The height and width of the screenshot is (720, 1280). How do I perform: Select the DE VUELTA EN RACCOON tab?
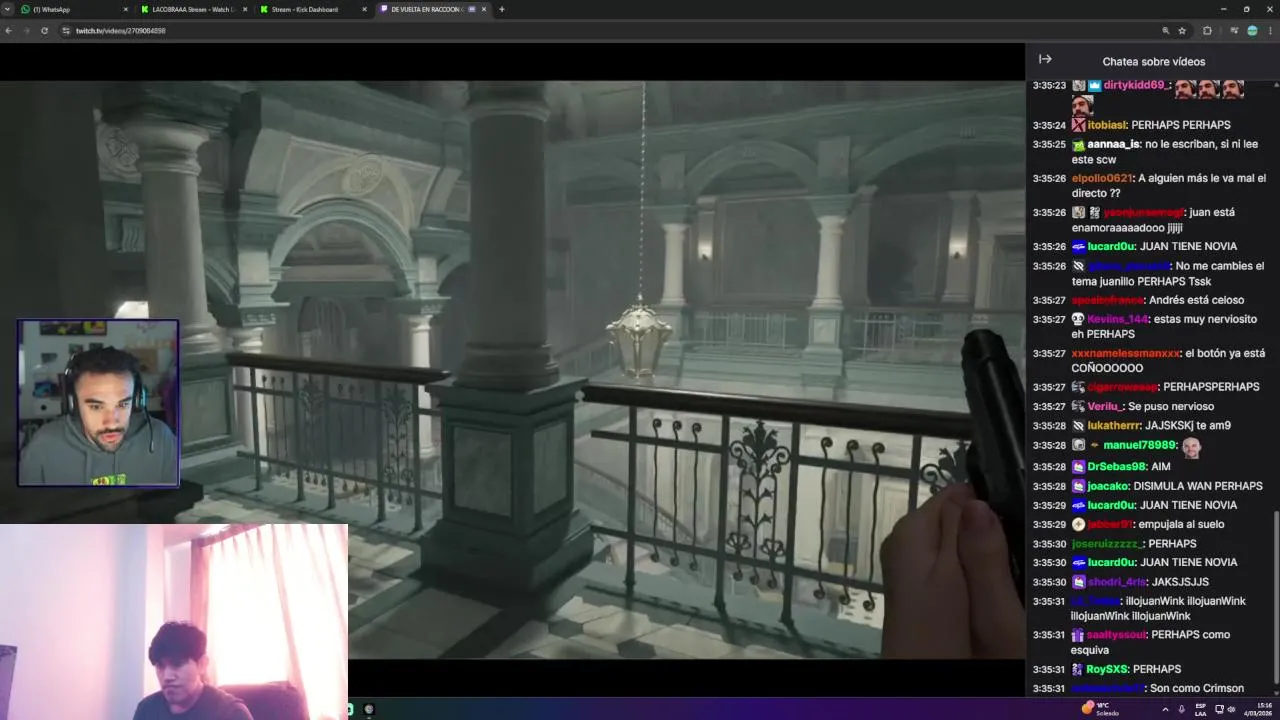(x=432, y=9)
